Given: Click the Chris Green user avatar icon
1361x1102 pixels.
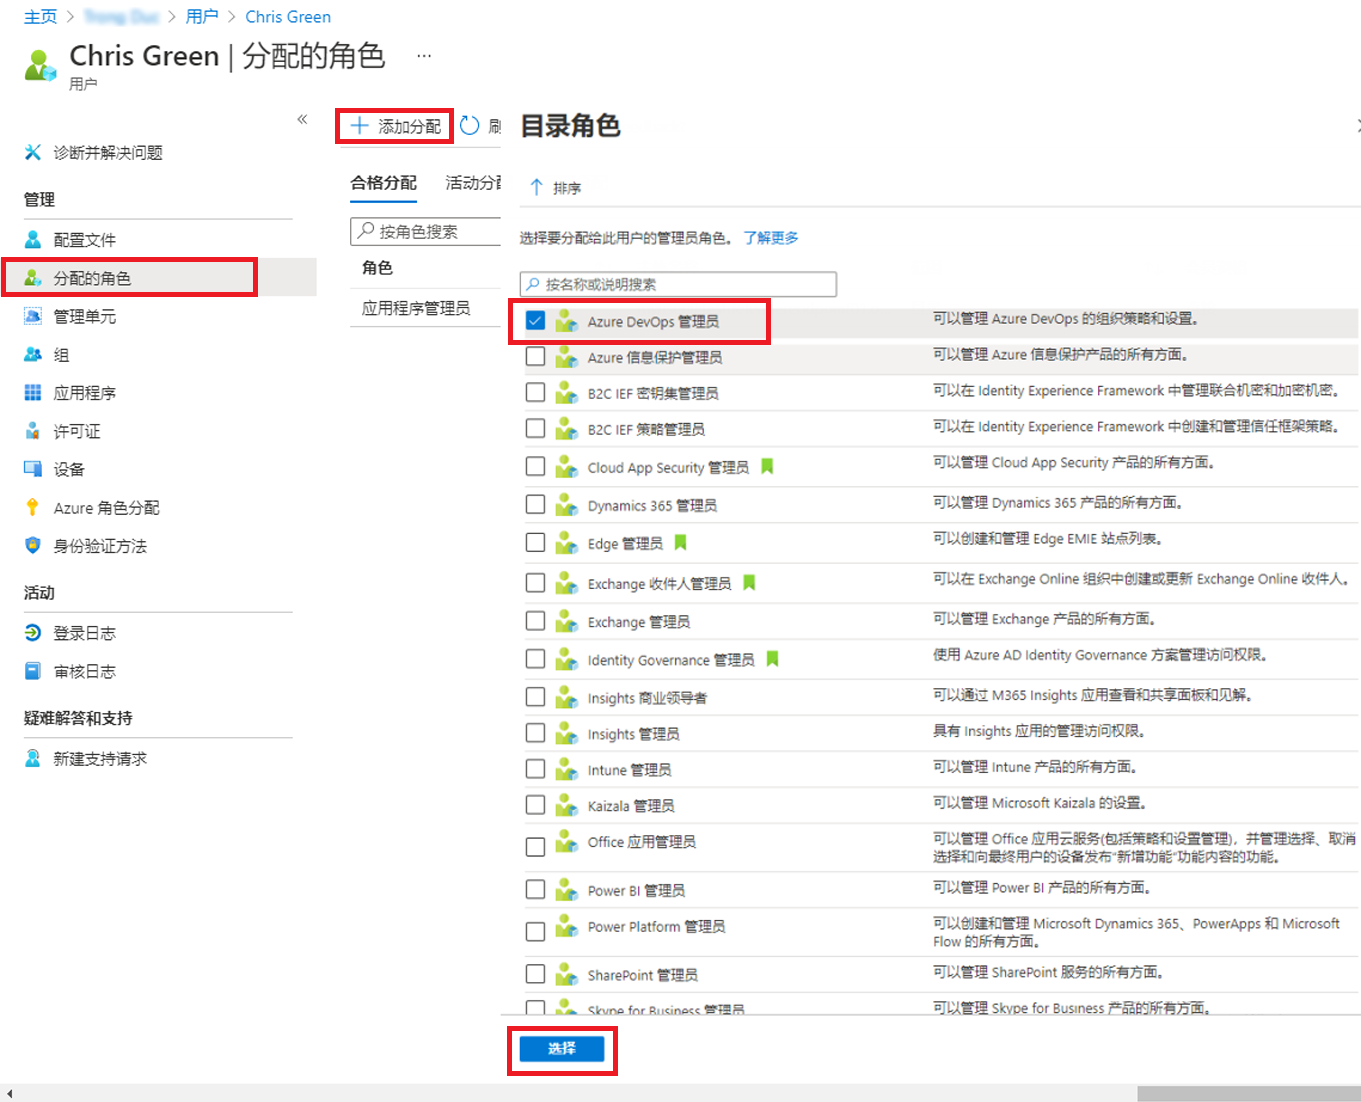Looking at the screenshot, I should [x=41, y=66].
